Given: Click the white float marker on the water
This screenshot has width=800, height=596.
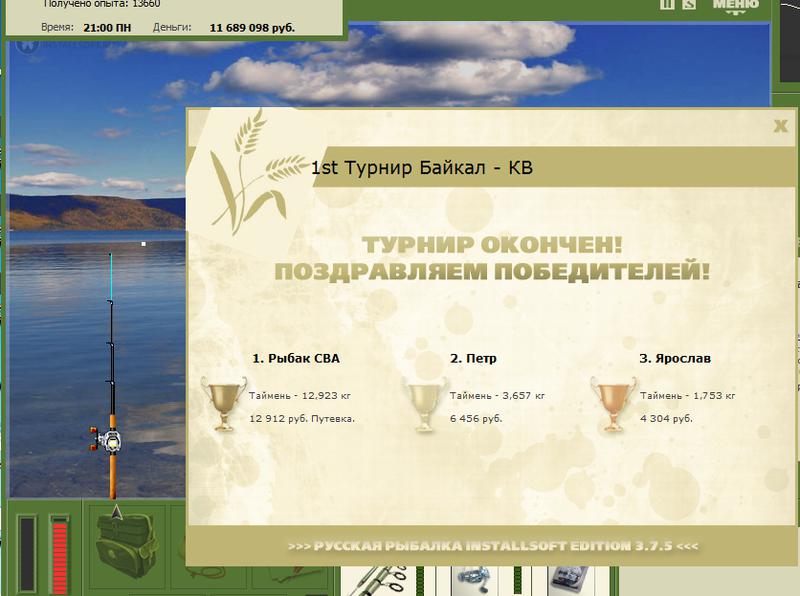Looking at the screenshot, I should (x=143, y=244).
